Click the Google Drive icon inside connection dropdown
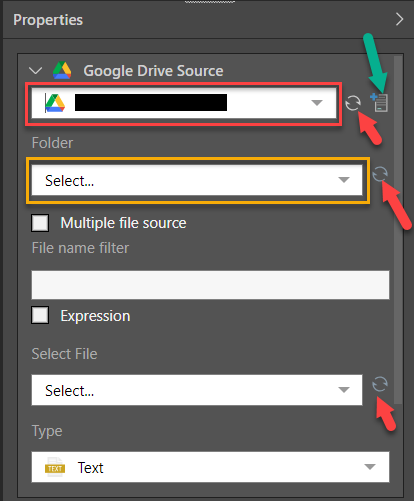Viewport: 414px width, 501px height. click(x=55, y=103)
